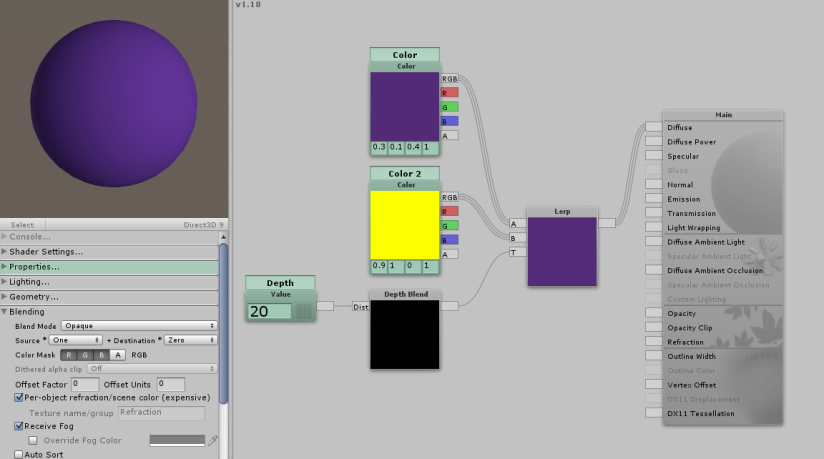Disable Per-object refraction/scene color checkbox
This screenshot has width=824, height=459.
coord(19,397)
